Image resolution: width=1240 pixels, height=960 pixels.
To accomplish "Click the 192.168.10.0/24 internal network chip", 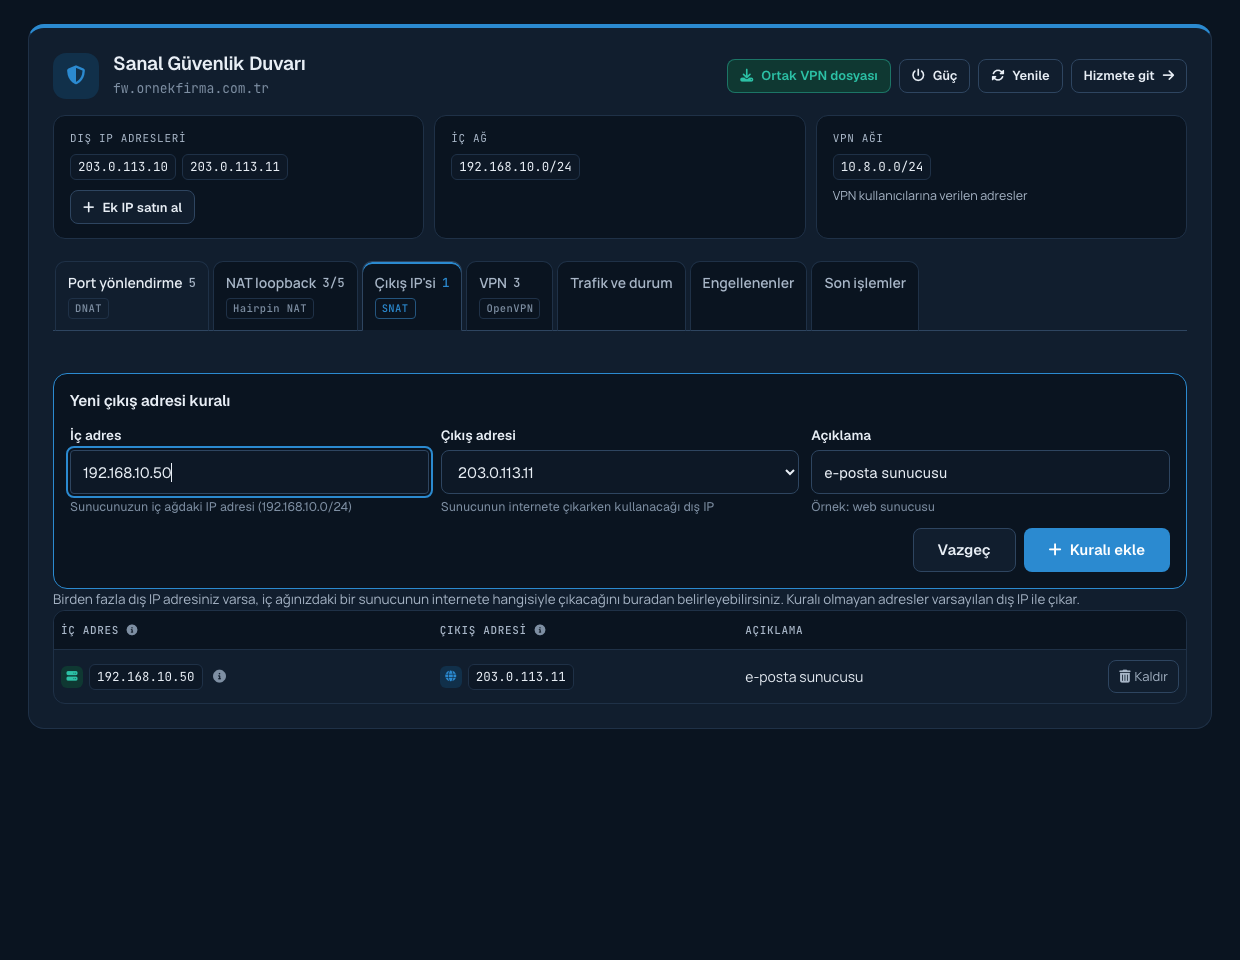I will pos(515,167).
